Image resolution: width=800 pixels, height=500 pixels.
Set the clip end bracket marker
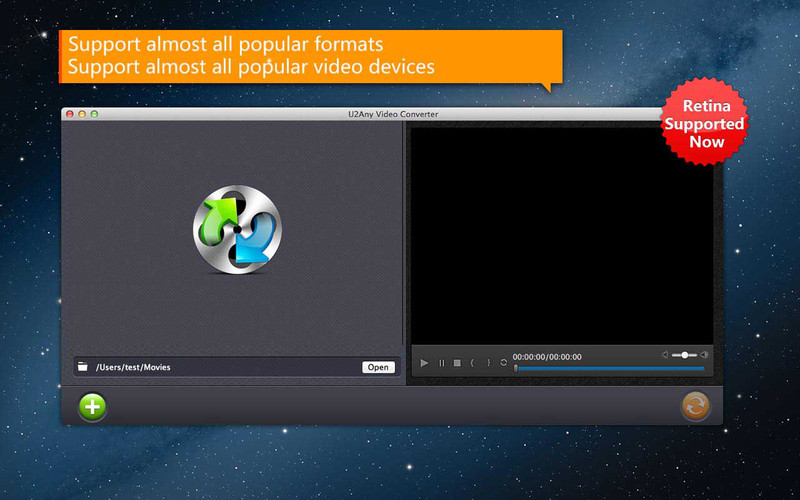click(488, 363)
